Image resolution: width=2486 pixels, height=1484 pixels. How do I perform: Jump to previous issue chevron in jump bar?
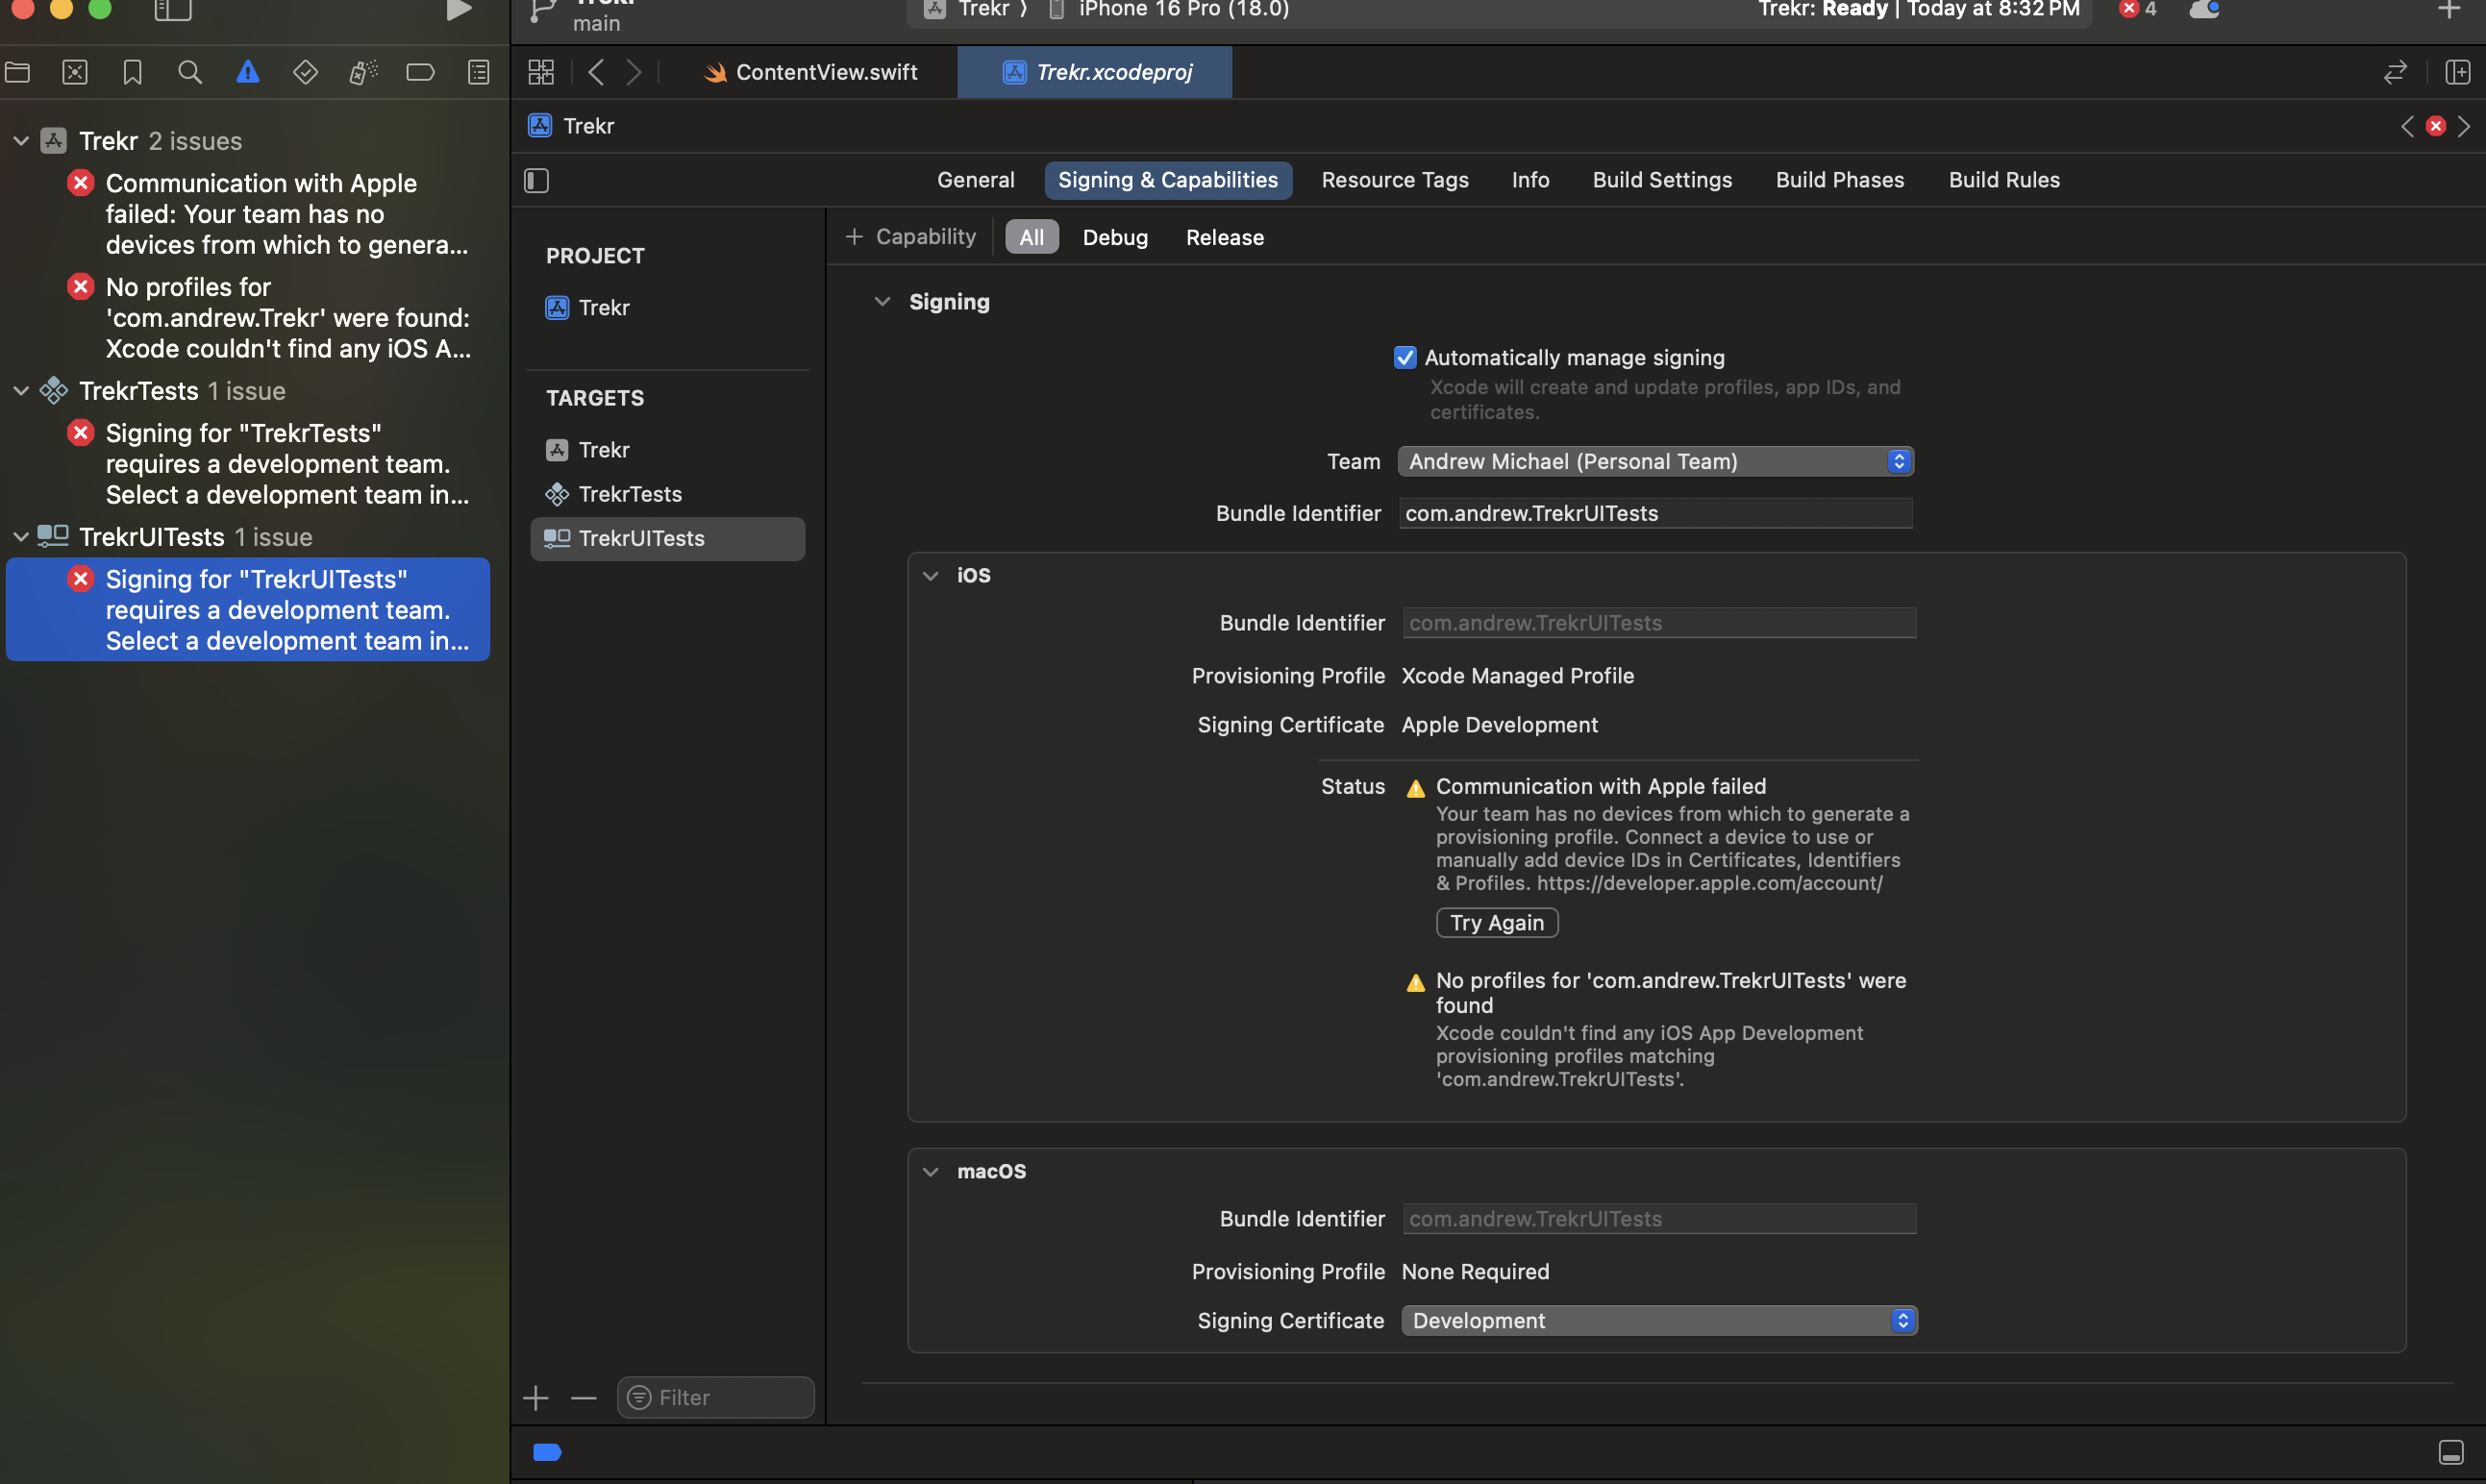[2407, 126]
